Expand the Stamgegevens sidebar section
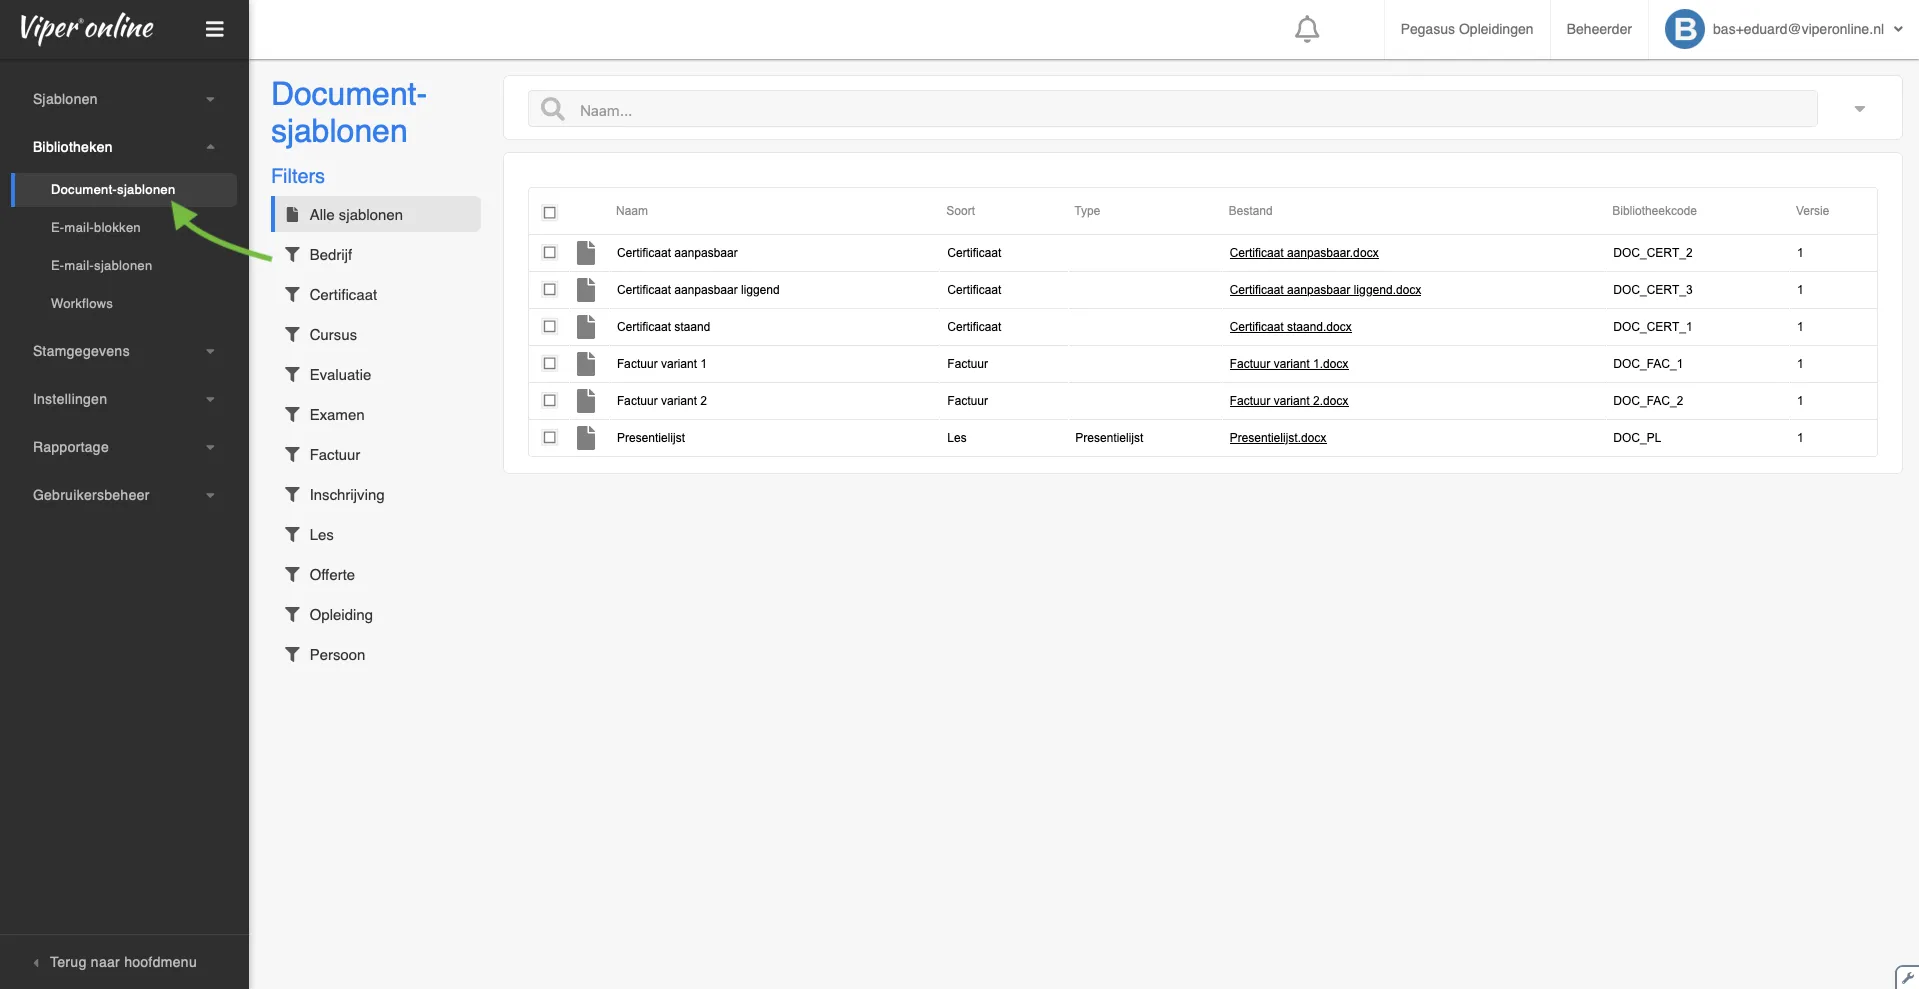Image resolution: width=1919 pixels, height=989 pixels. click(x=123, y=351)
